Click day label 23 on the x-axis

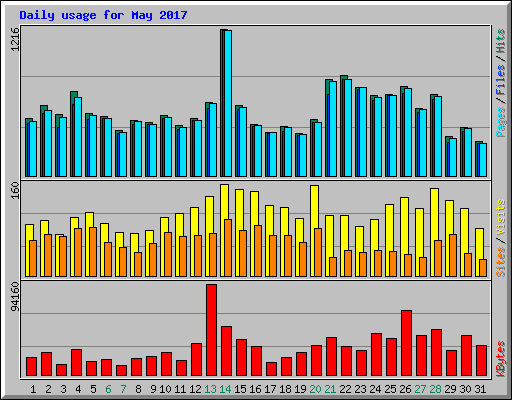click(x=360, y=389)
